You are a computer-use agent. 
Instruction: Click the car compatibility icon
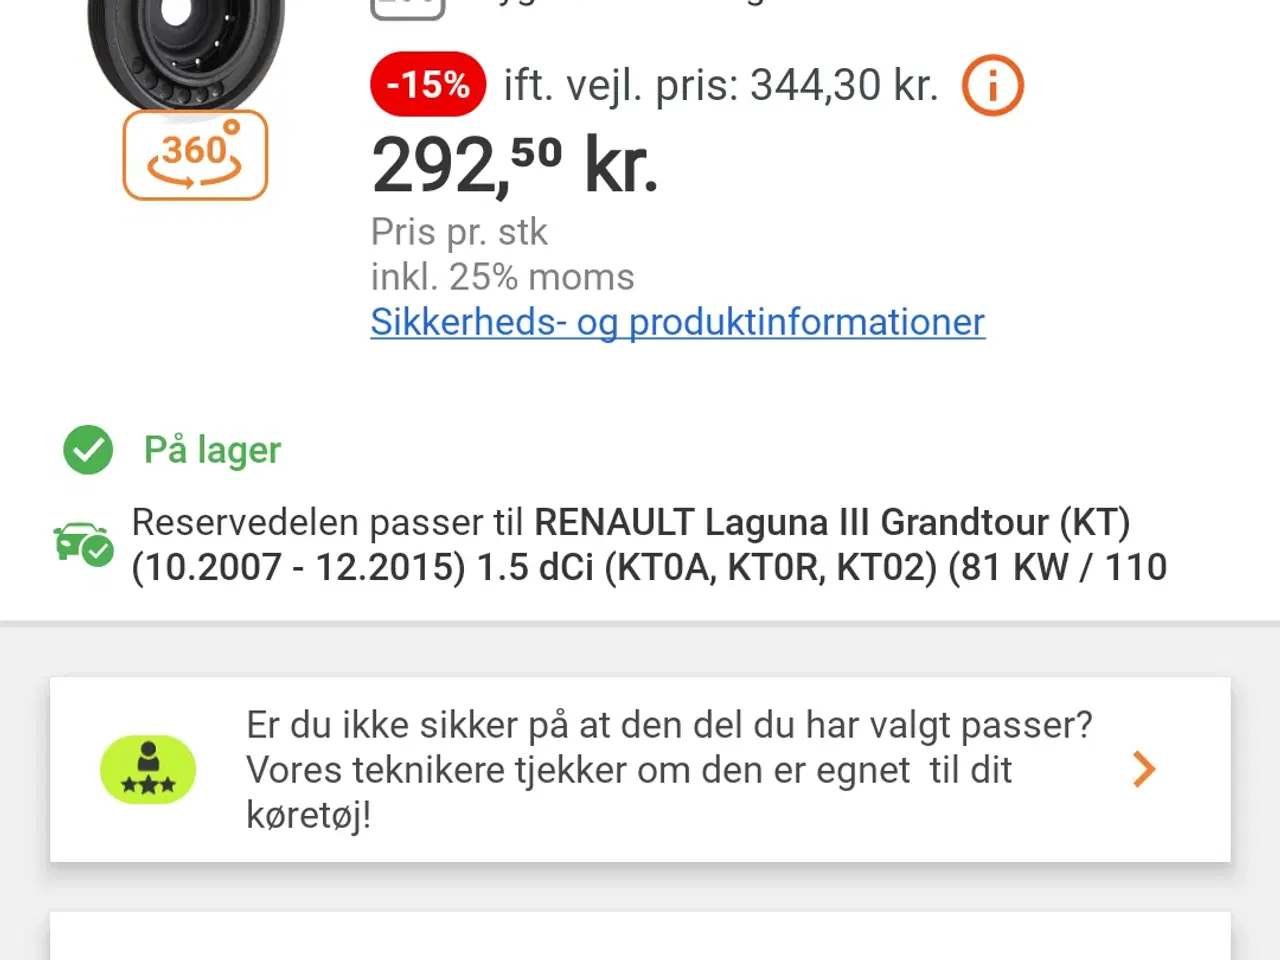click(83, 545)
